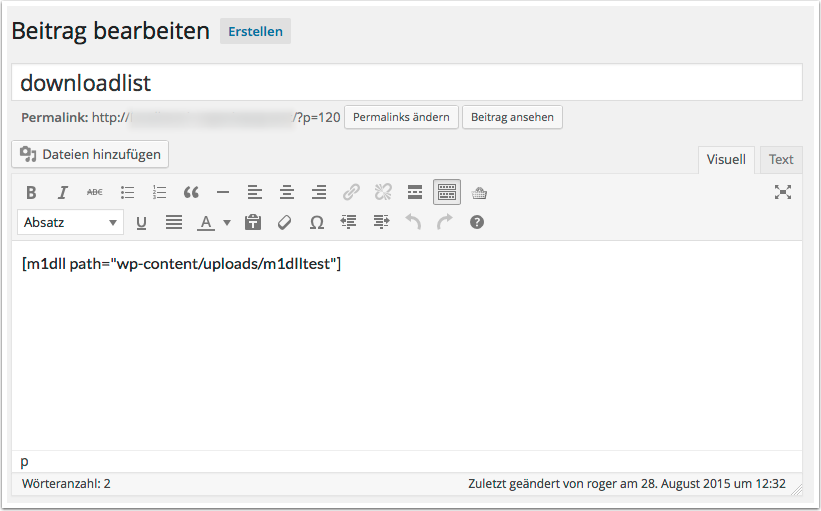Decrease the indent
Screen dimensions: 821x511
tap(349, 223)
